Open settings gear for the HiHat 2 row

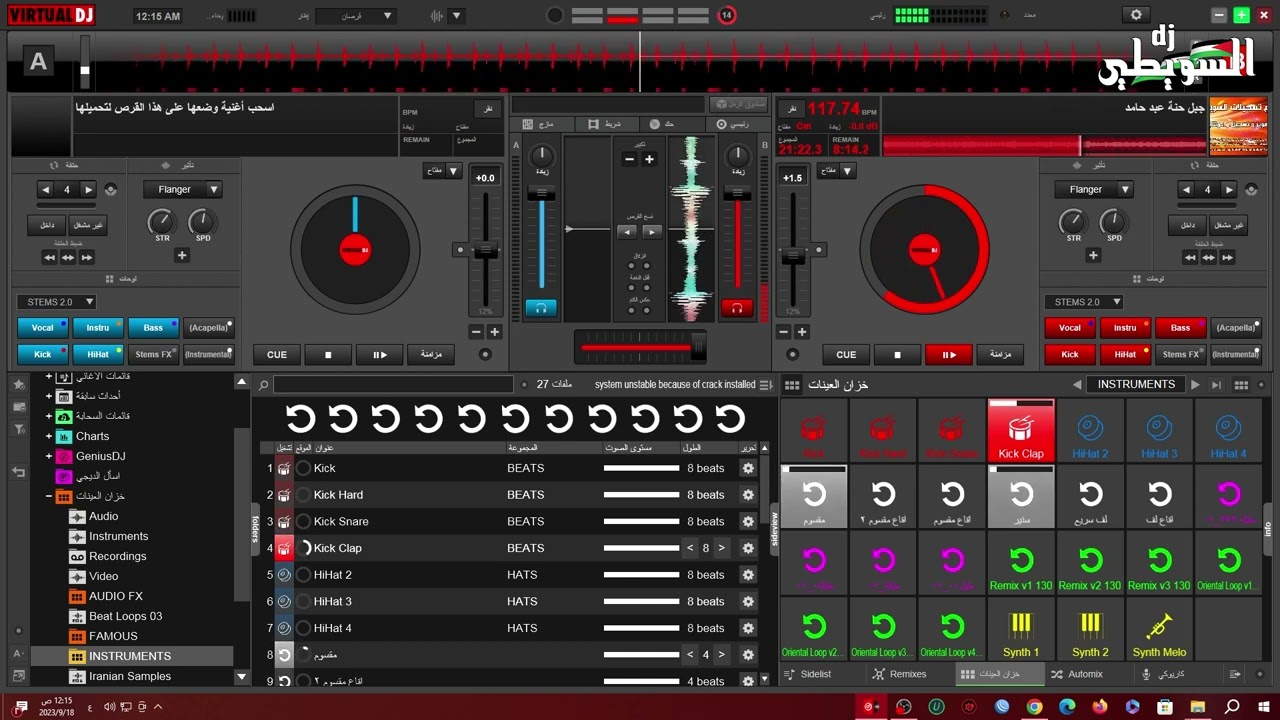(x=747, y=575)
